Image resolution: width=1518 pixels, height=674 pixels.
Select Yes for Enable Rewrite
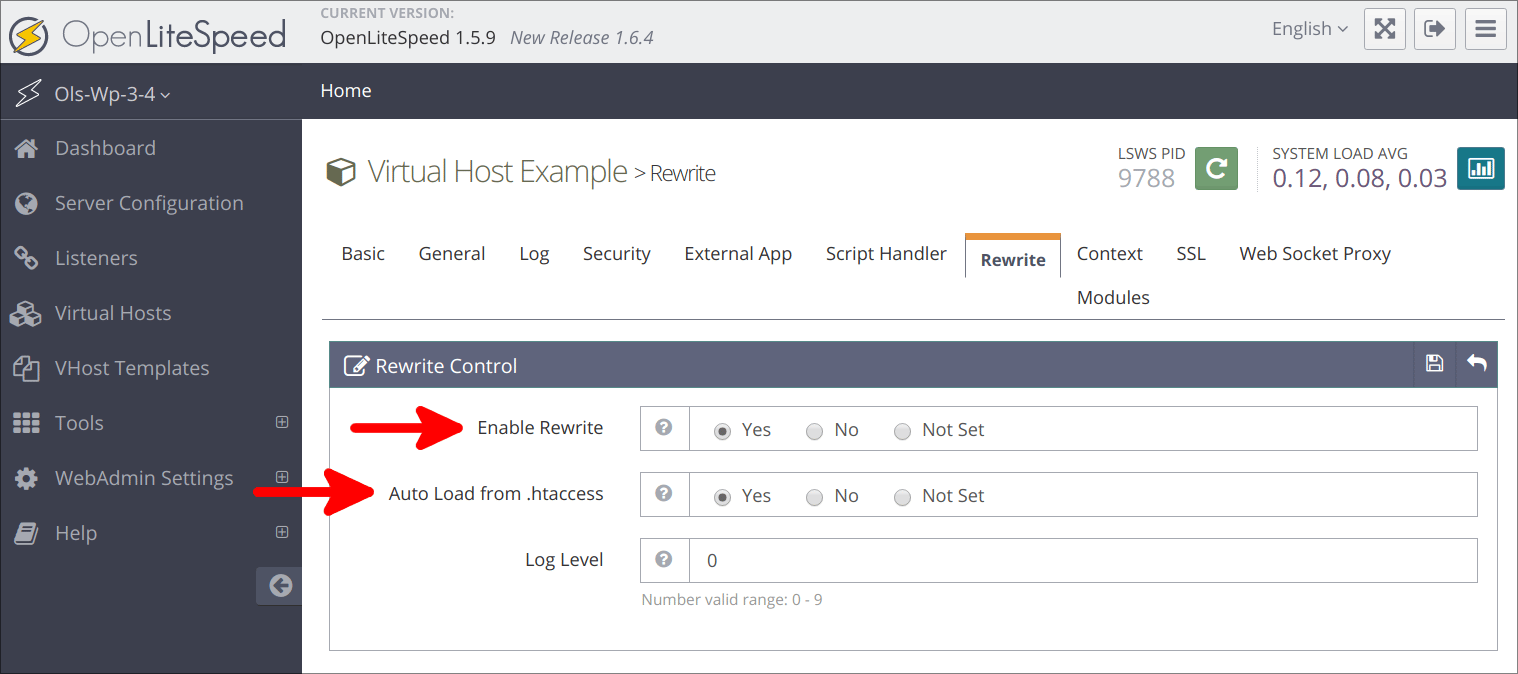722,431
